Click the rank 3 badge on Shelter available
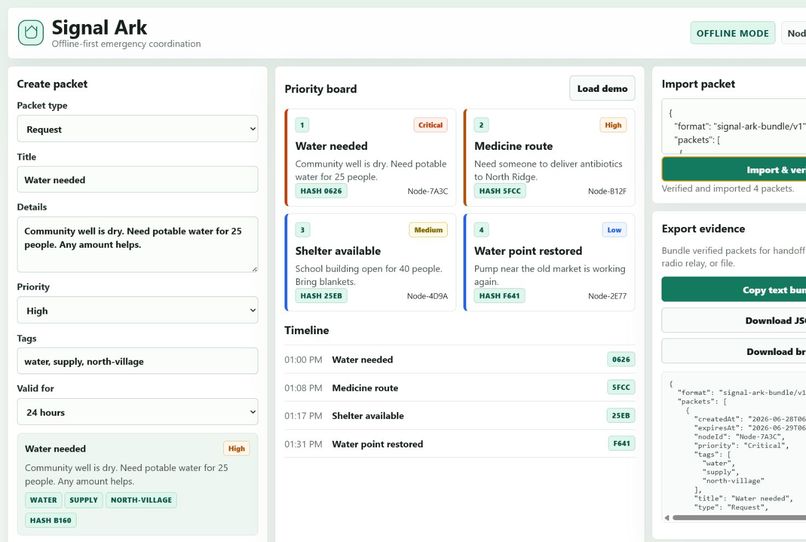 click(302, 230)
